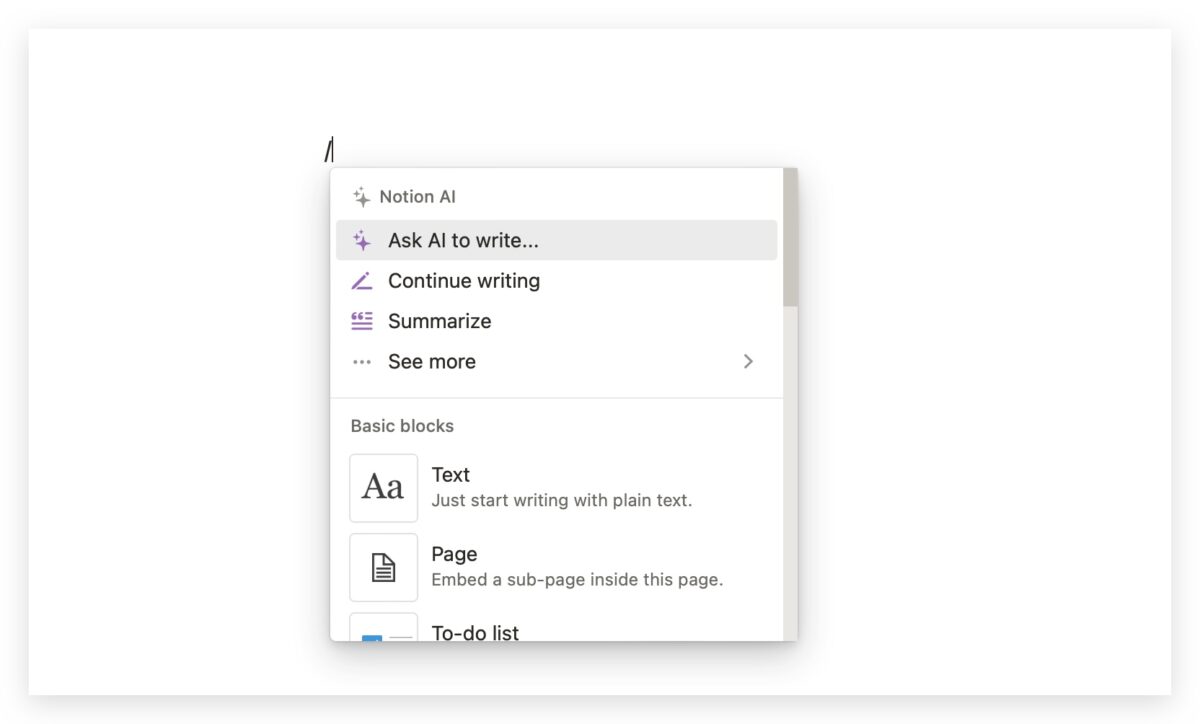Insert a Text basic block
Viewport: 1200px width, 724px height.
click(556, 488)
